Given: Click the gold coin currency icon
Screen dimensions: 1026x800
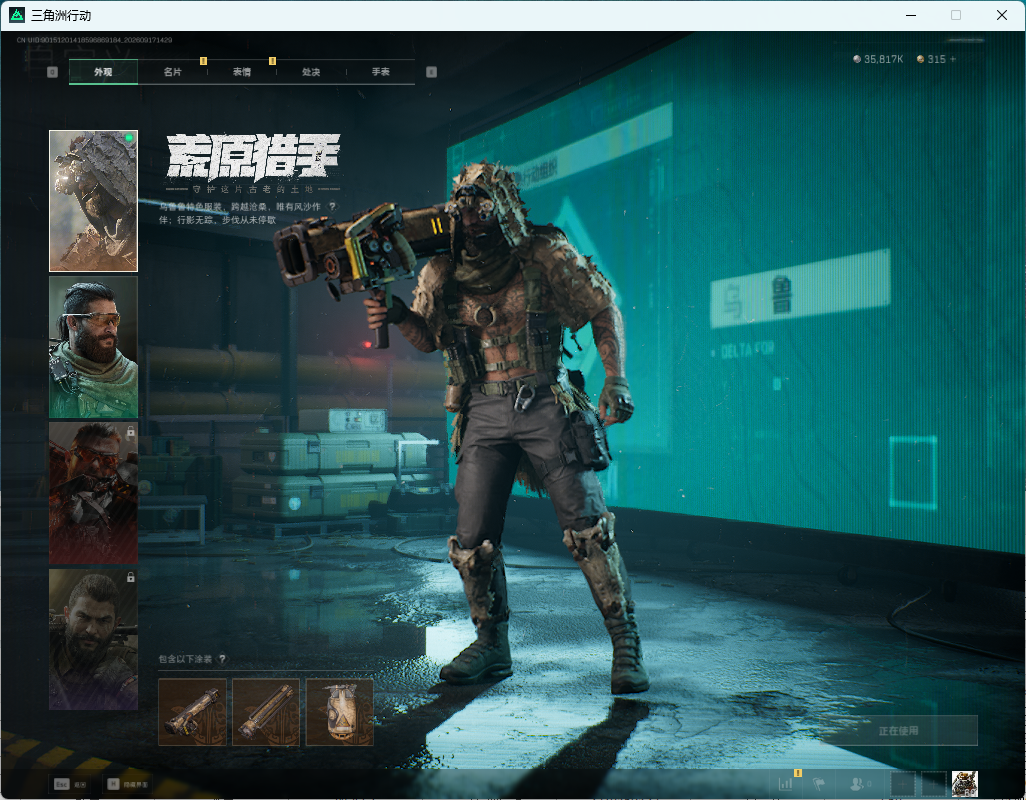Looking at the screenshot, I should click(921, 59).
